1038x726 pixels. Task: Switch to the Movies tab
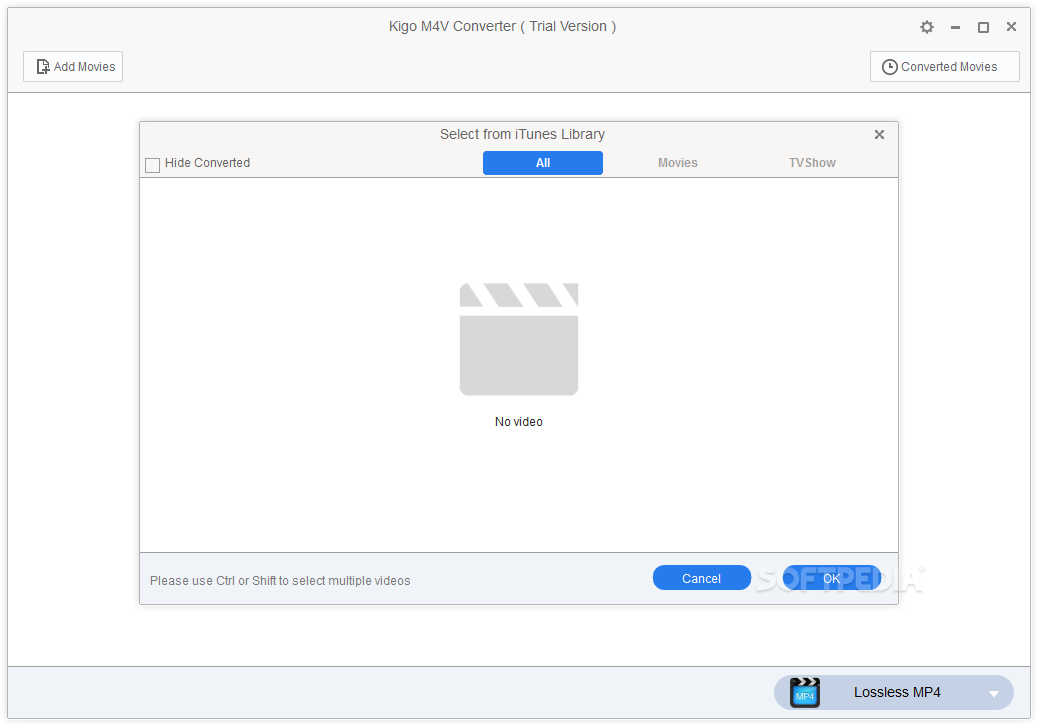(677, 163)
